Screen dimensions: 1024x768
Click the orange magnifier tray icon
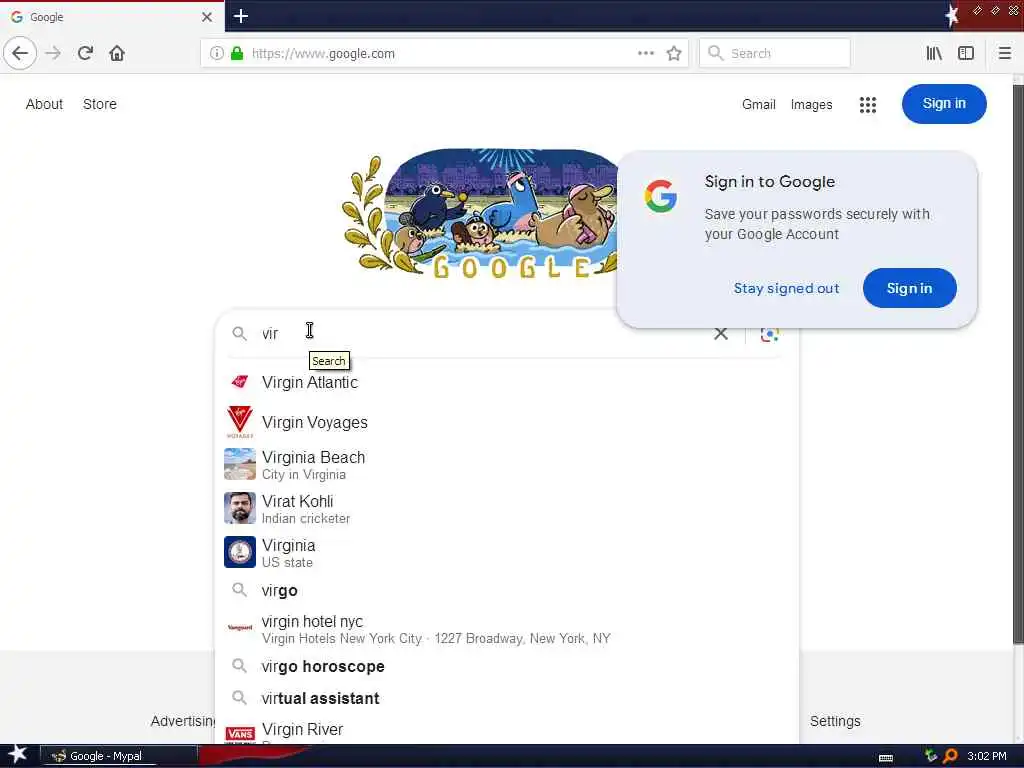point(950,756)
